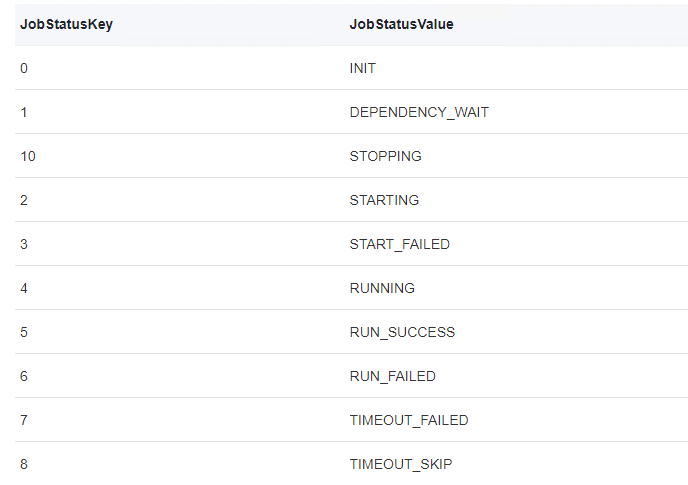This screenshot has width=688, height=485.
Task: Select key 5 beside RUN_SUCCESS
Action: (24, 332)
